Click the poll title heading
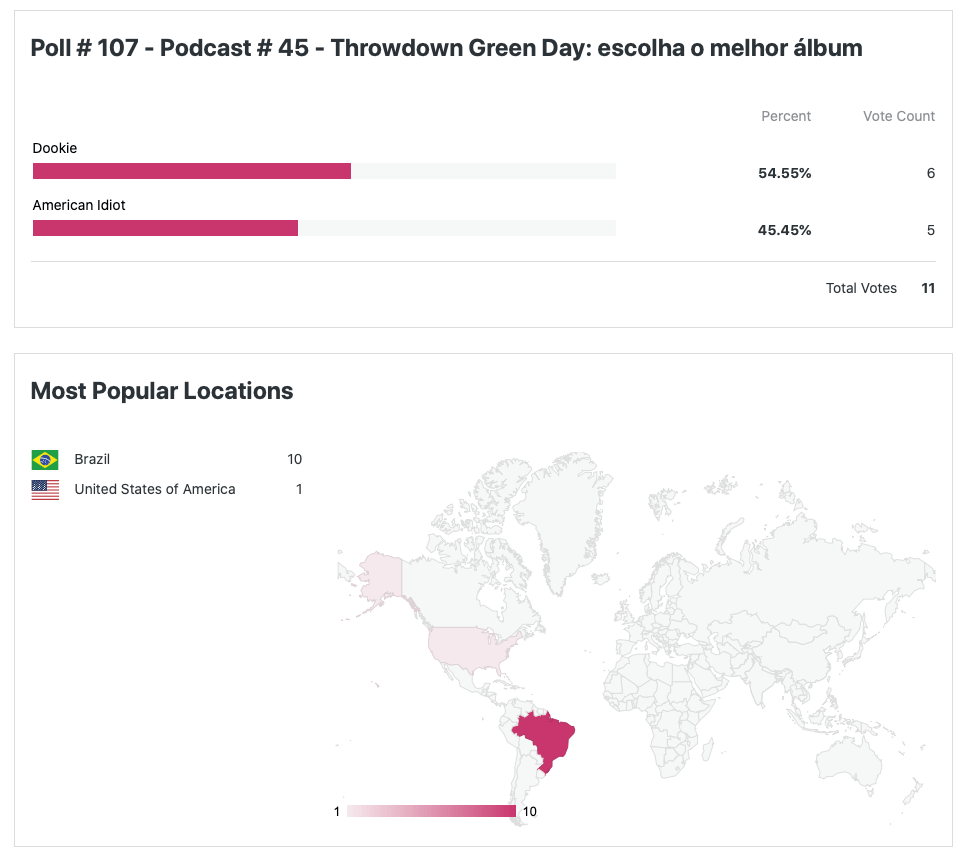This screenshot has height=863, width=973. point(446,48)
